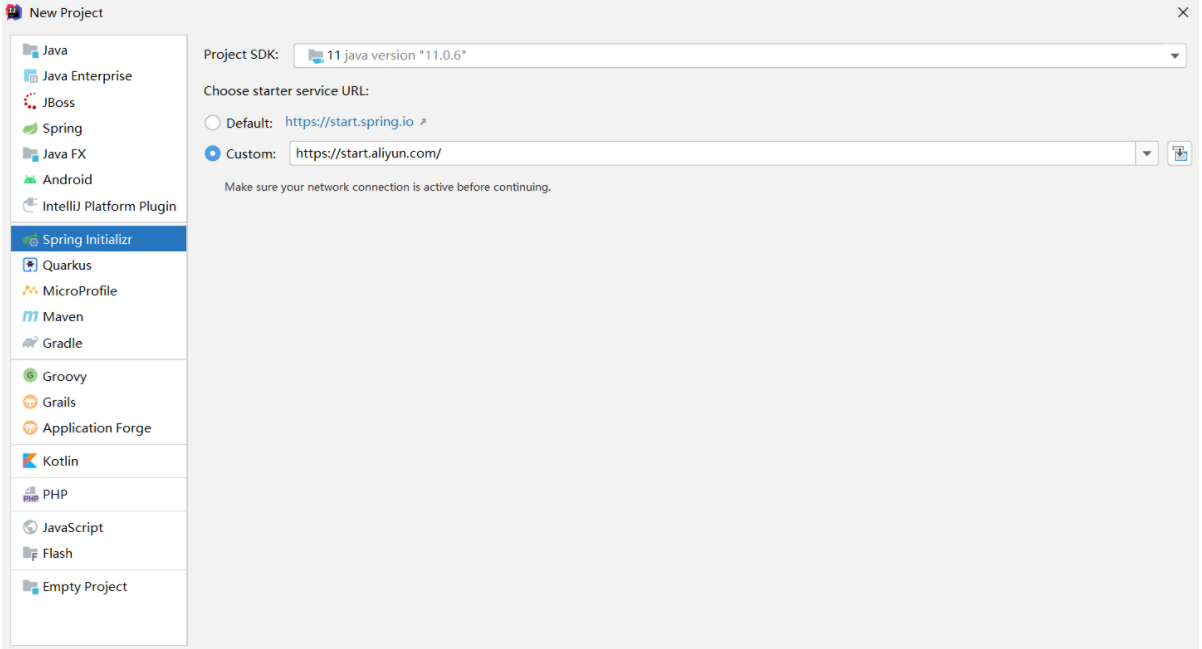Select IntelliJ Platform Plugin entry
This screenshot has height=649, width=1202.
[x=98, y=206]
